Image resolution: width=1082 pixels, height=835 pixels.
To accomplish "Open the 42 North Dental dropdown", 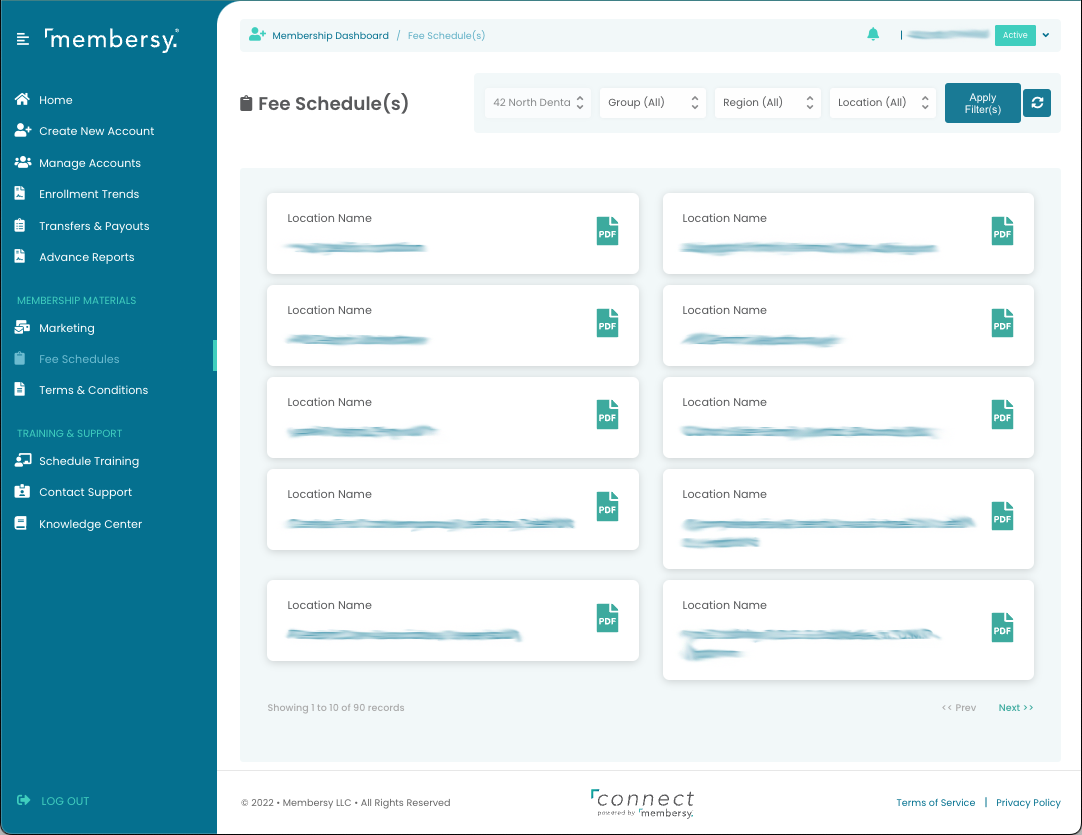I will point(539,103).
